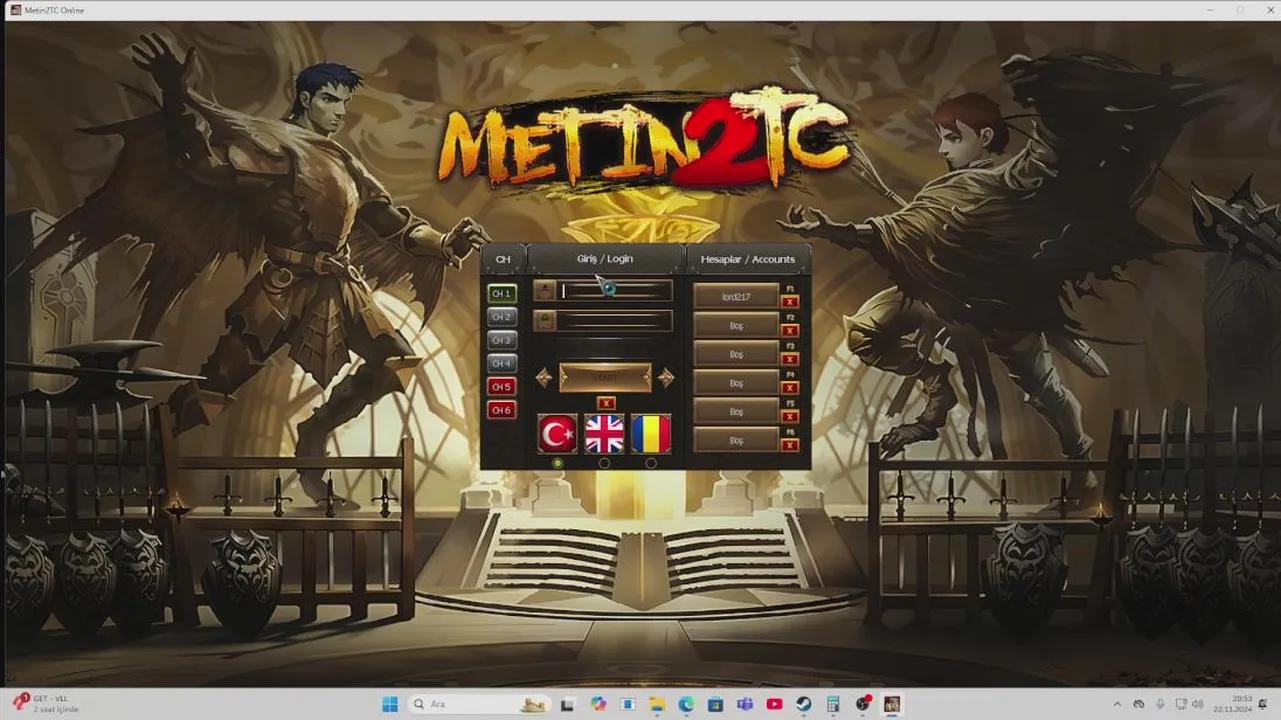Select radio button under Romanian flag

pyautogui.click(x=651, y=463)
